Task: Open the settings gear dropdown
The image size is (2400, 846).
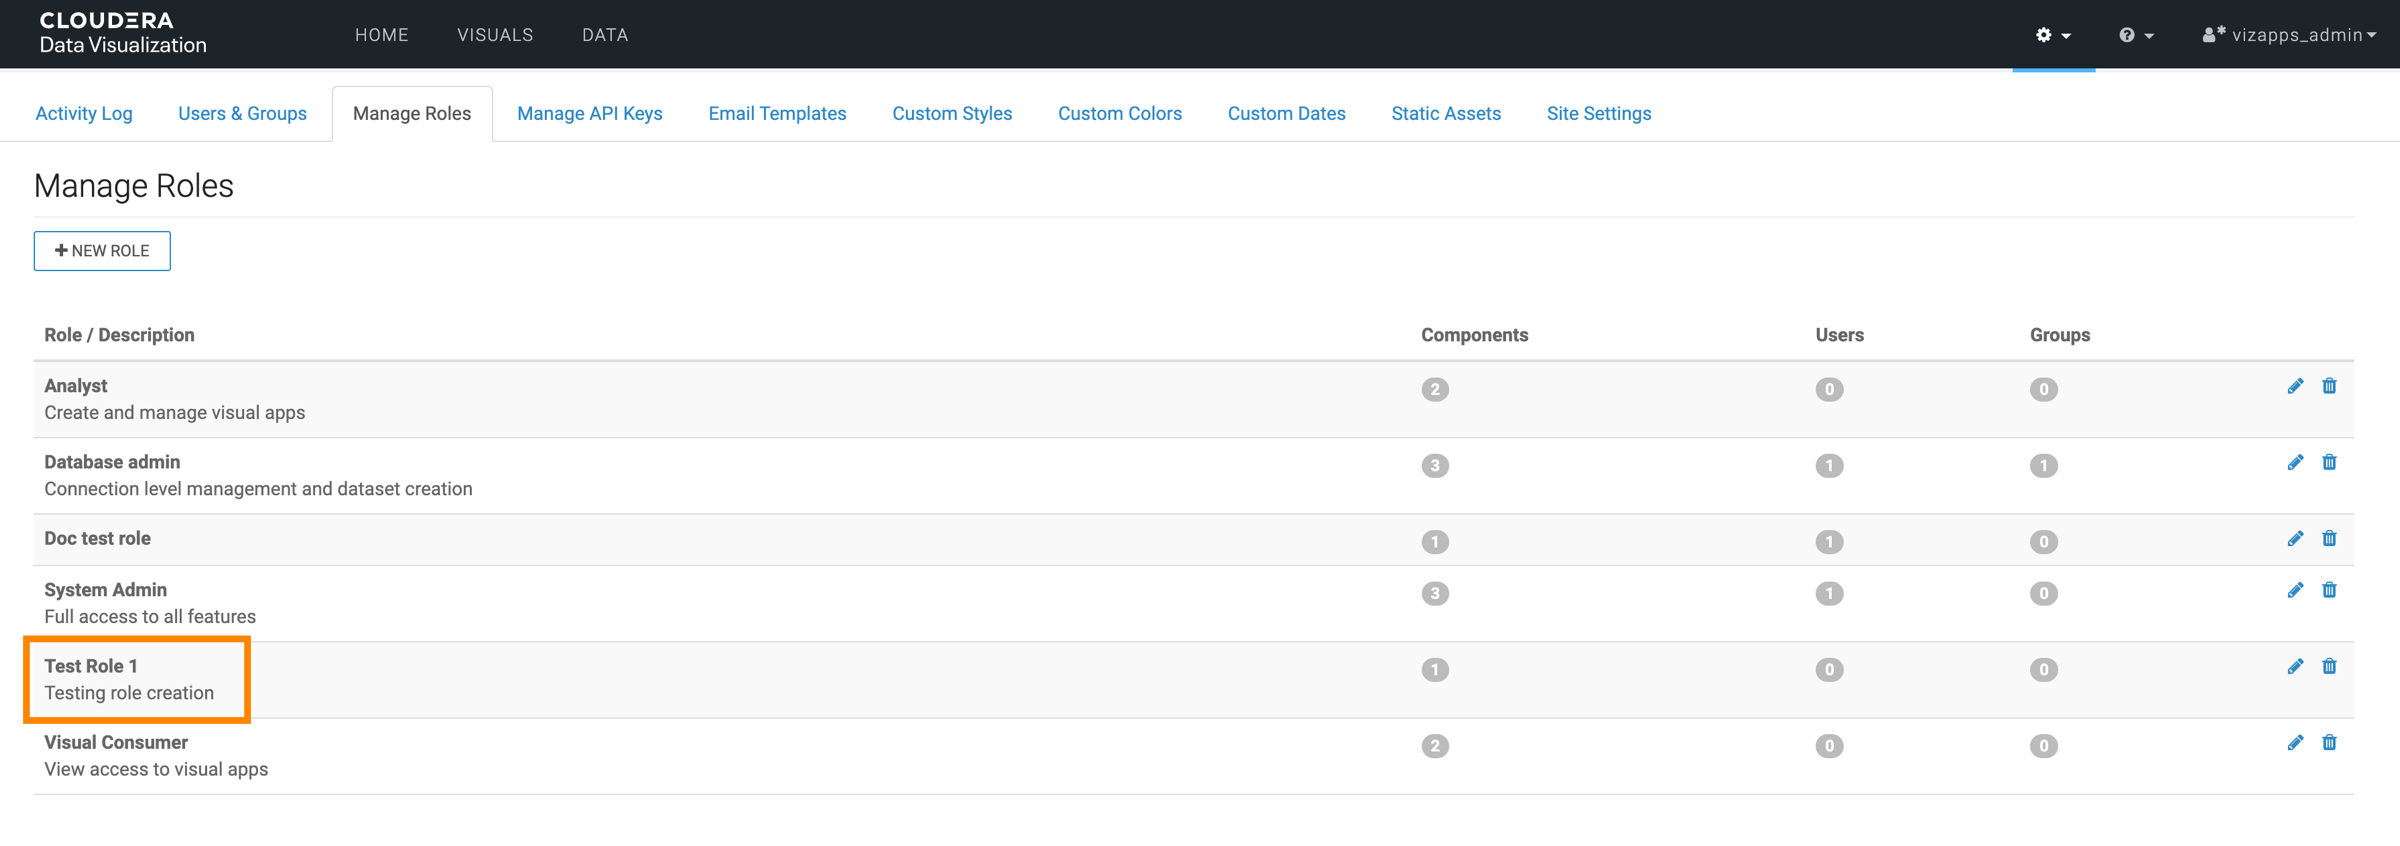Action: tap(2052, 35)
